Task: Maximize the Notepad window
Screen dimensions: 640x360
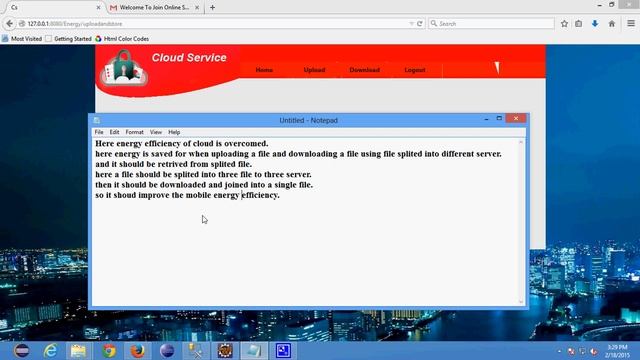Action: [x=499, y=119]
